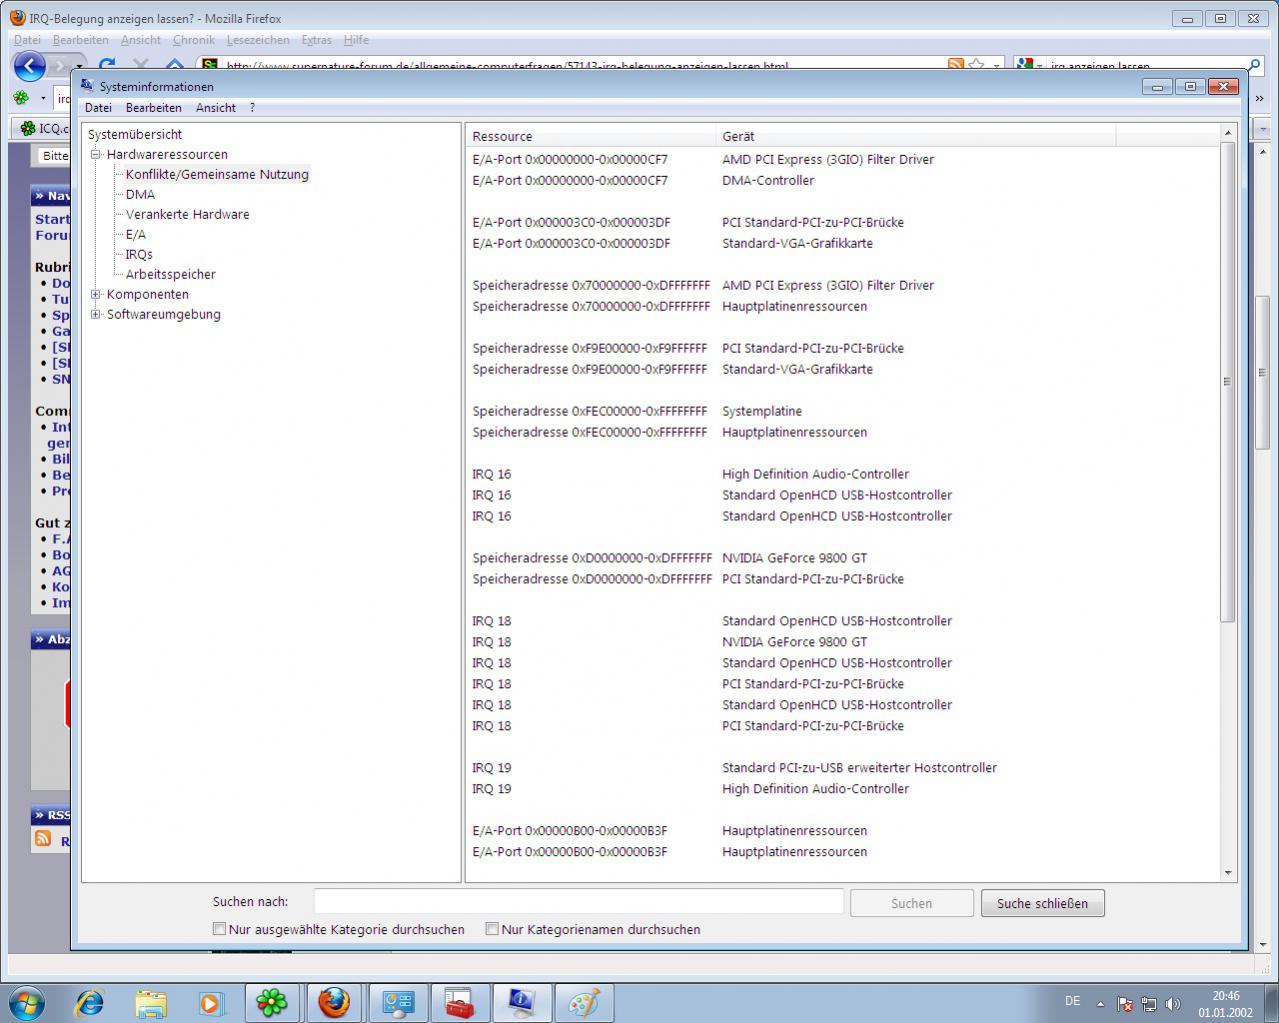Open Firefox Lesezeichen menu
The image size is (1279, 1023).
pyautogui.click(x=258, y=40)
